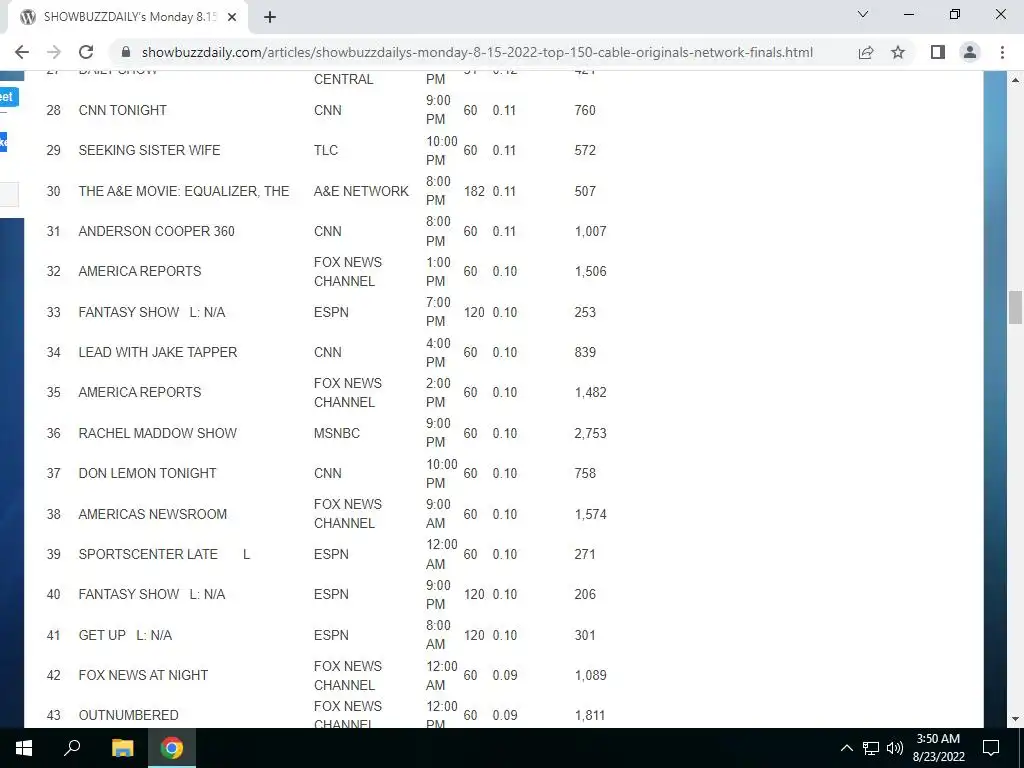Click viewer count '1,574'
1024x768 pixels.
coord(590,514)
